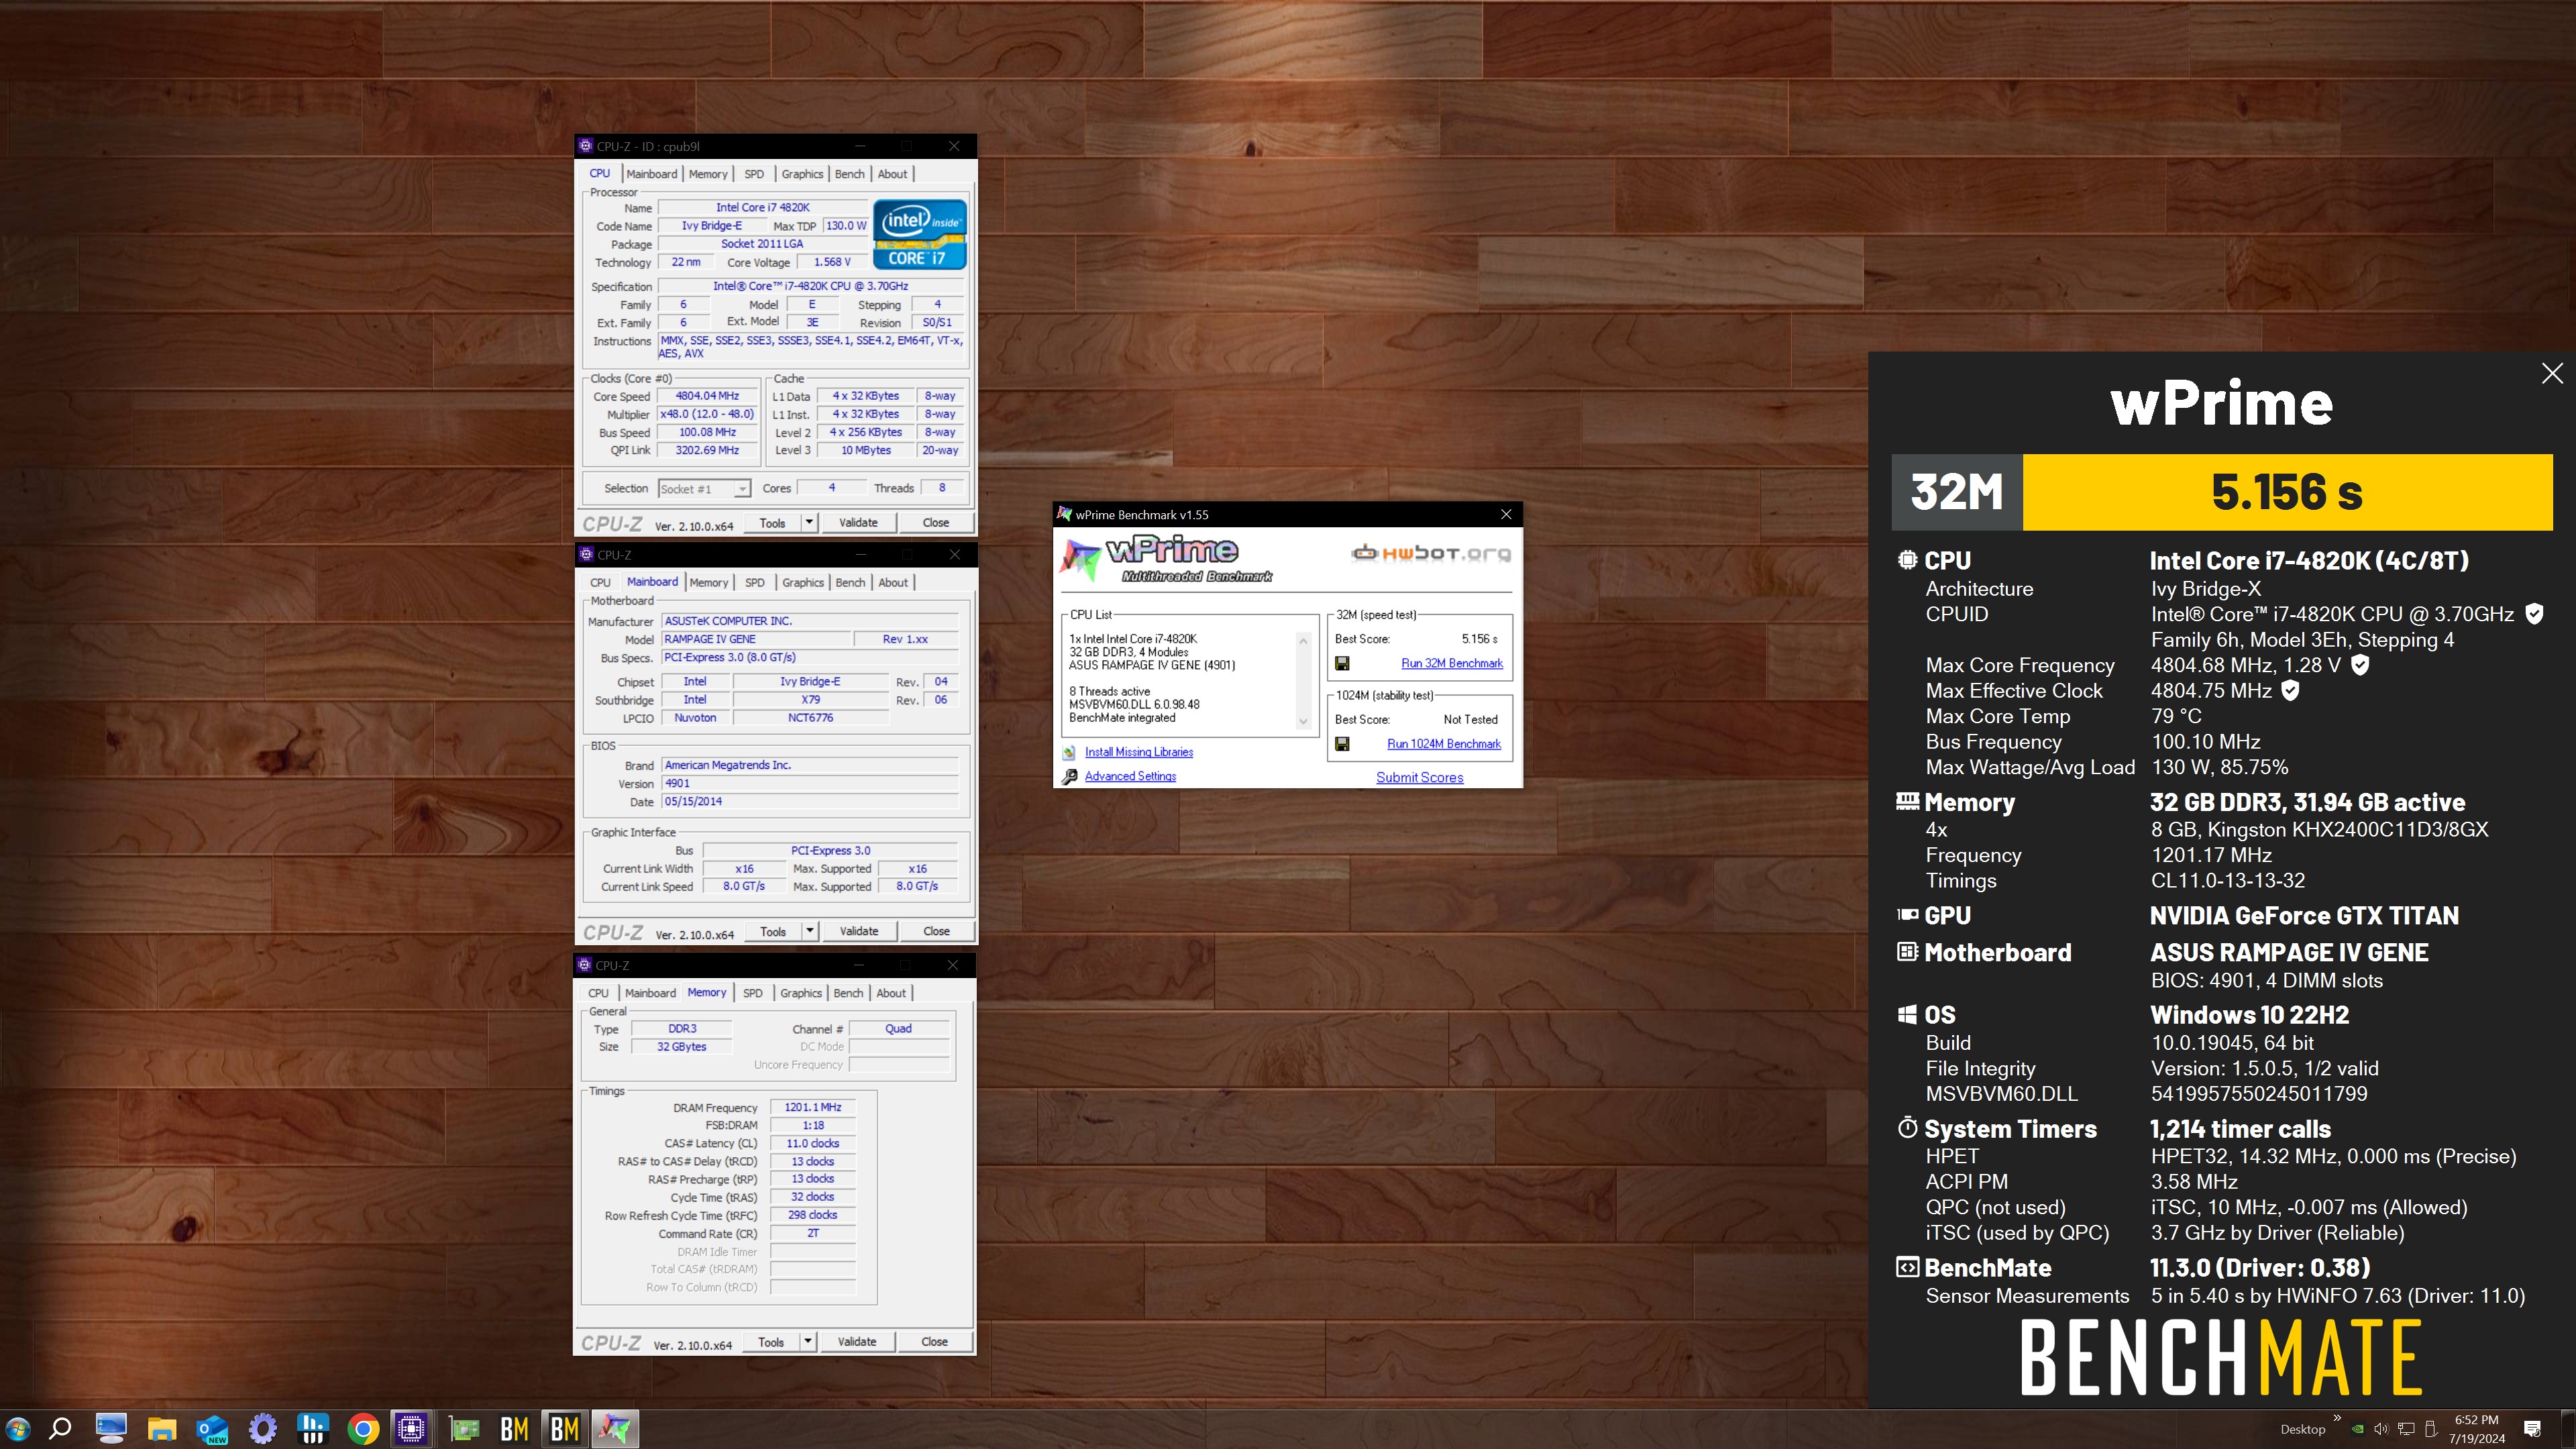Click the RAMPAGE IV GENE model field in CPU-Z
Viewport: 2576px width, 1449px height.
[756, 639]
